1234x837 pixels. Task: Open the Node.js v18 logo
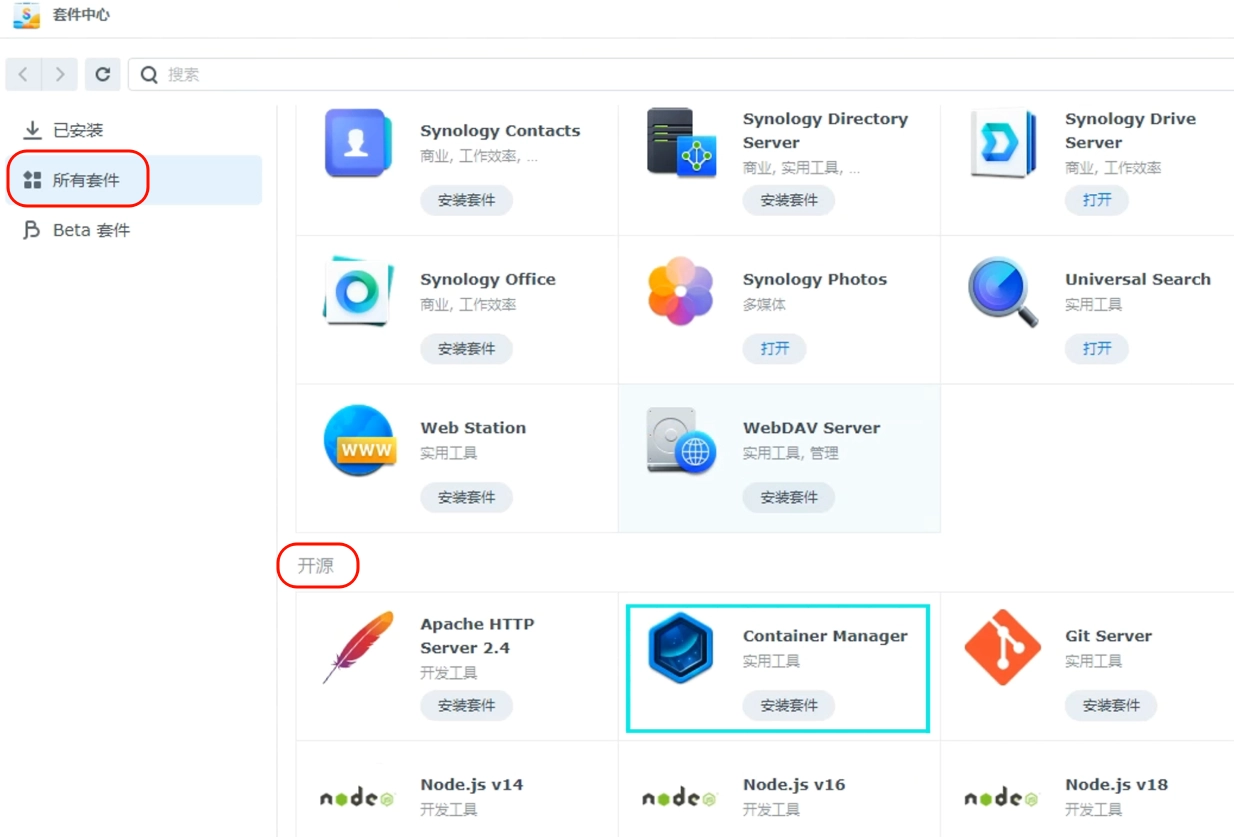click(1003, 797)
